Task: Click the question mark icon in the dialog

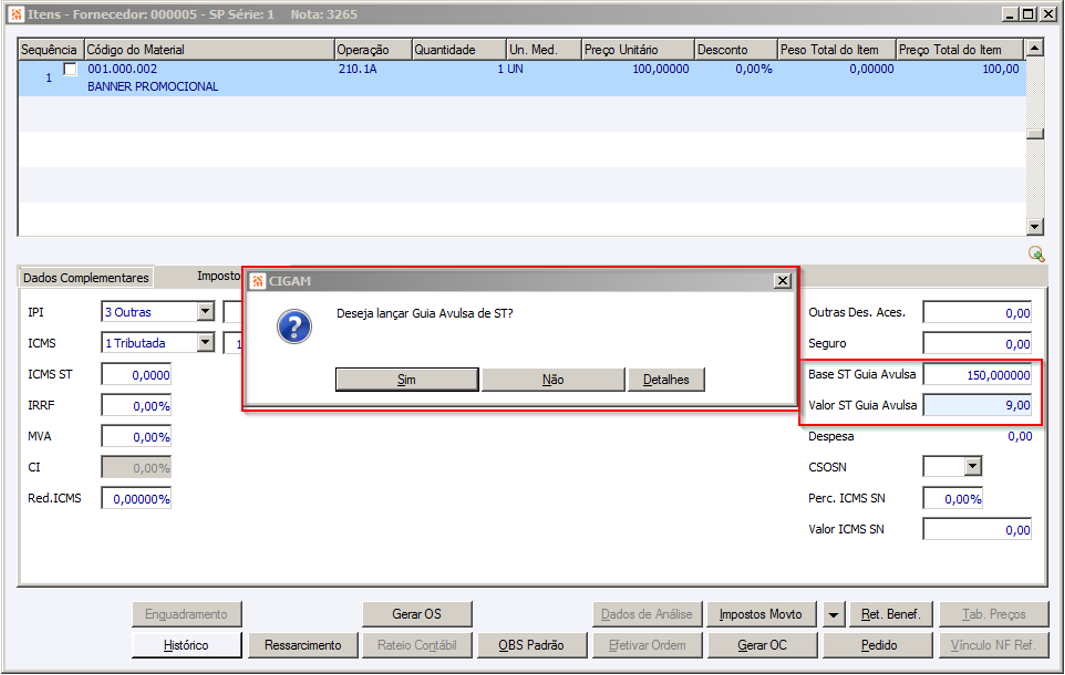Action: (294, 327)
